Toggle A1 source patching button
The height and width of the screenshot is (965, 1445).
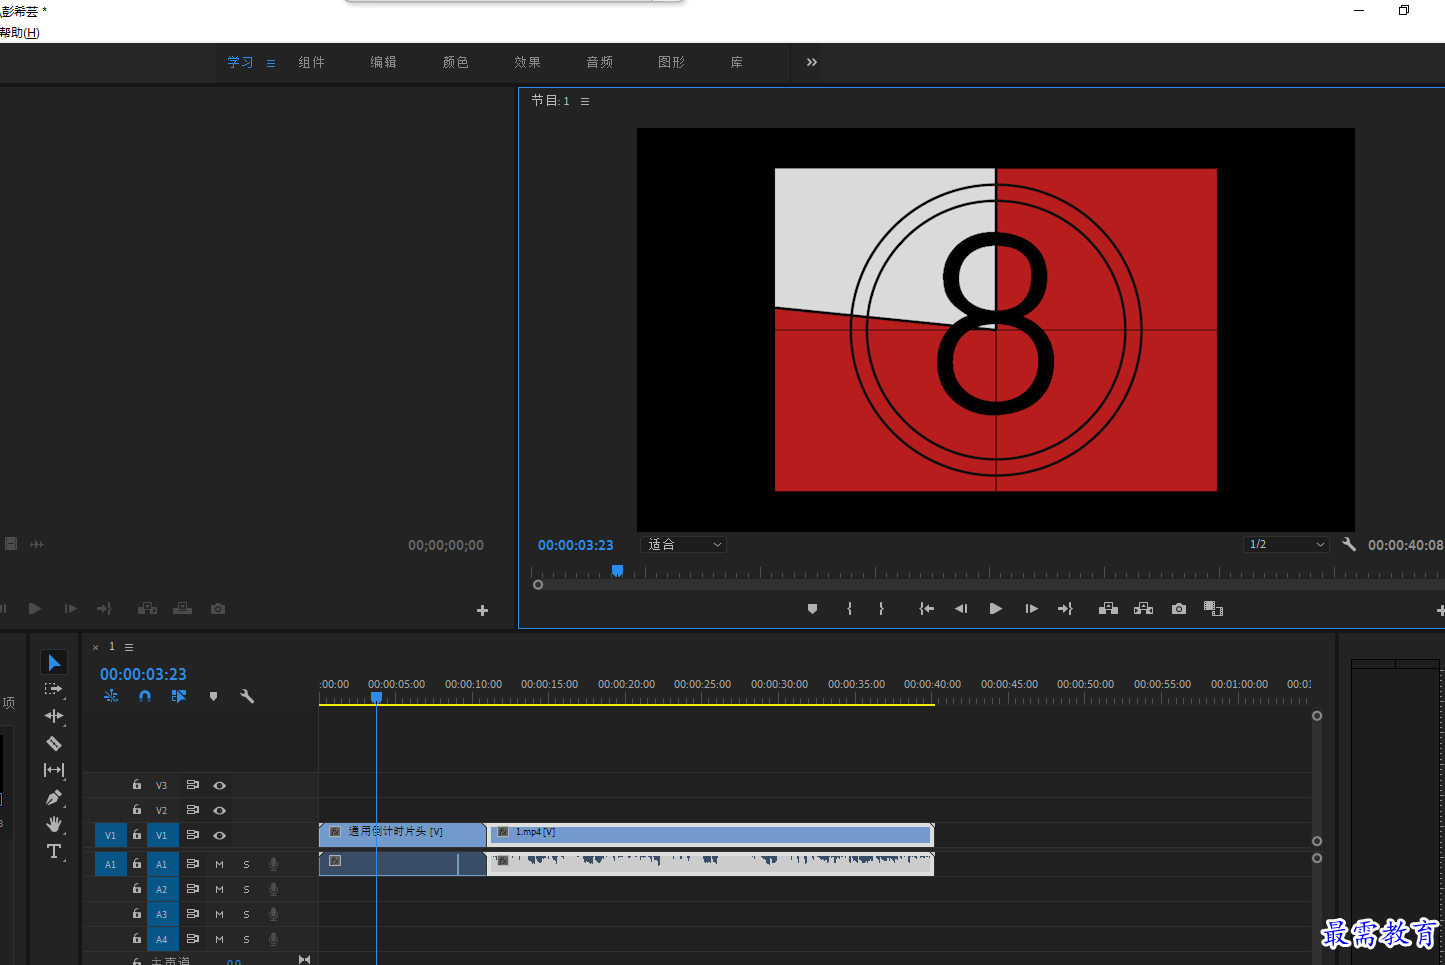(110, 864)
